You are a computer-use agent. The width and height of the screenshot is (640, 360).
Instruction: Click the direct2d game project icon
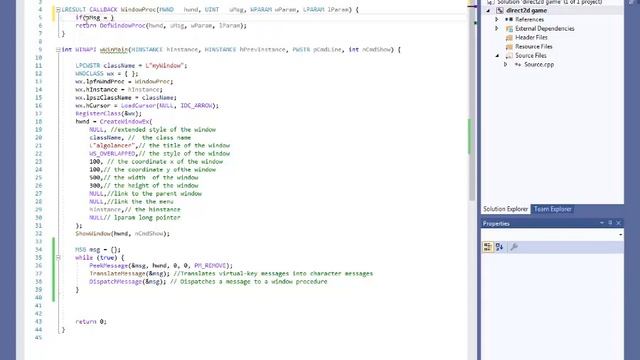(500, 11)
